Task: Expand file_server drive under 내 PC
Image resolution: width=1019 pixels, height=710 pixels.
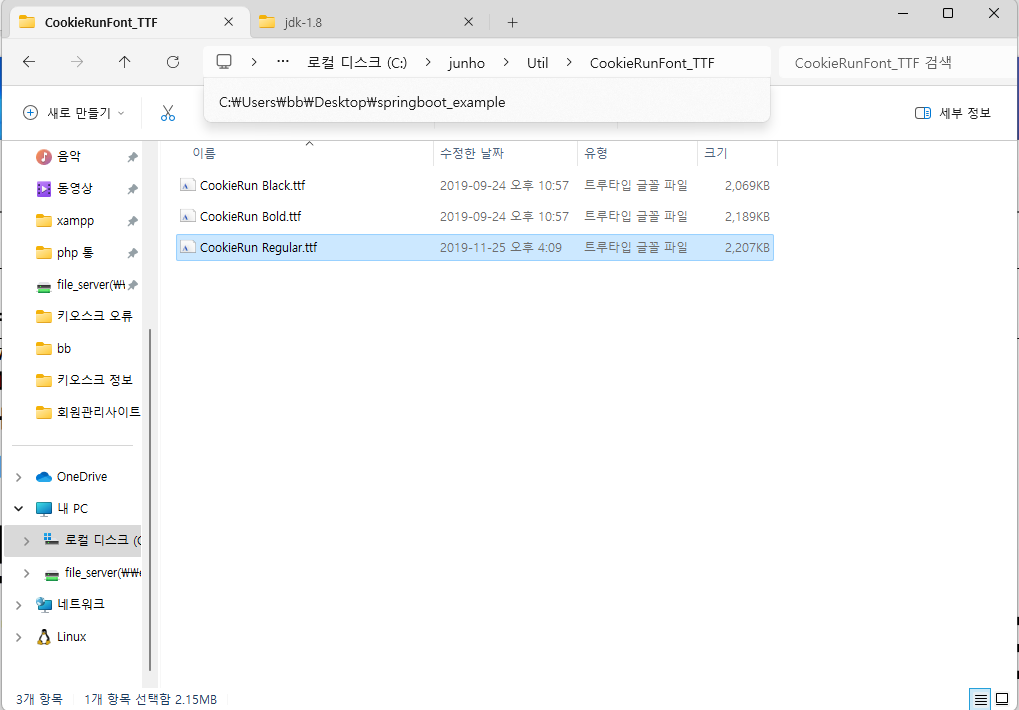Action: (x=27, y=573)
